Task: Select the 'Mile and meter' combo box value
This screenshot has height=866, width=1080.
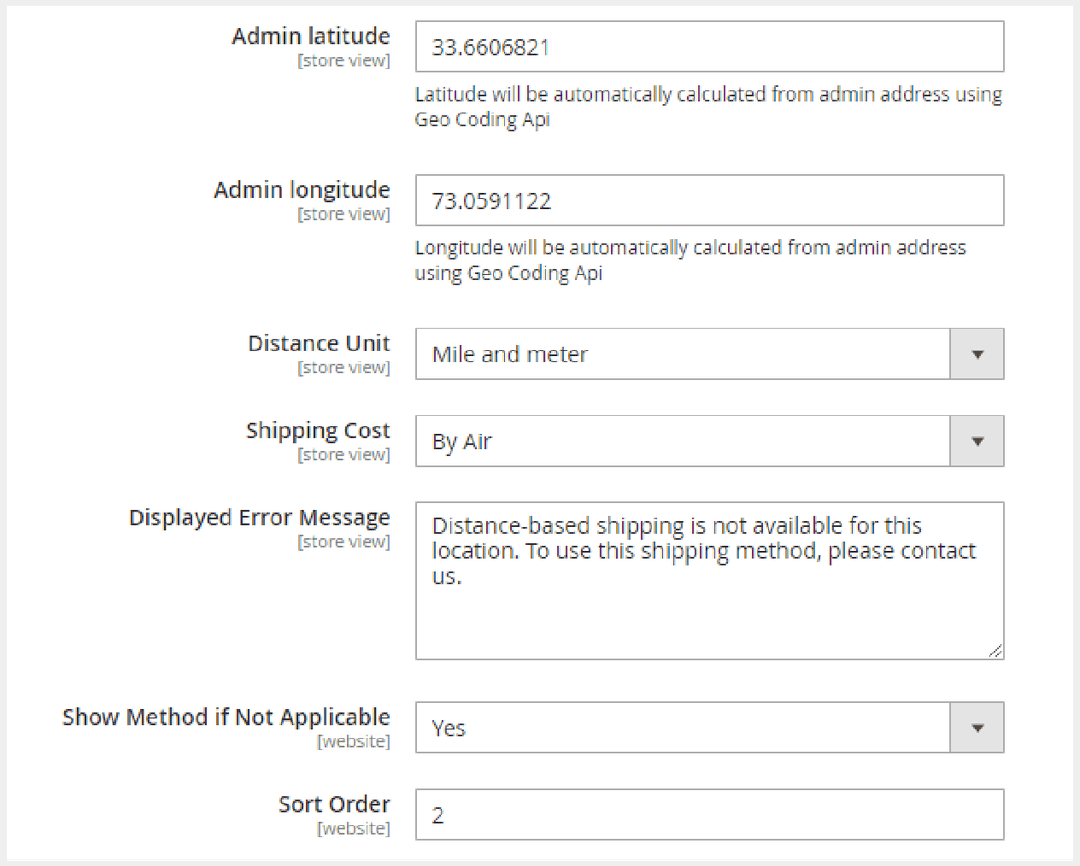Action: (682, 354)
